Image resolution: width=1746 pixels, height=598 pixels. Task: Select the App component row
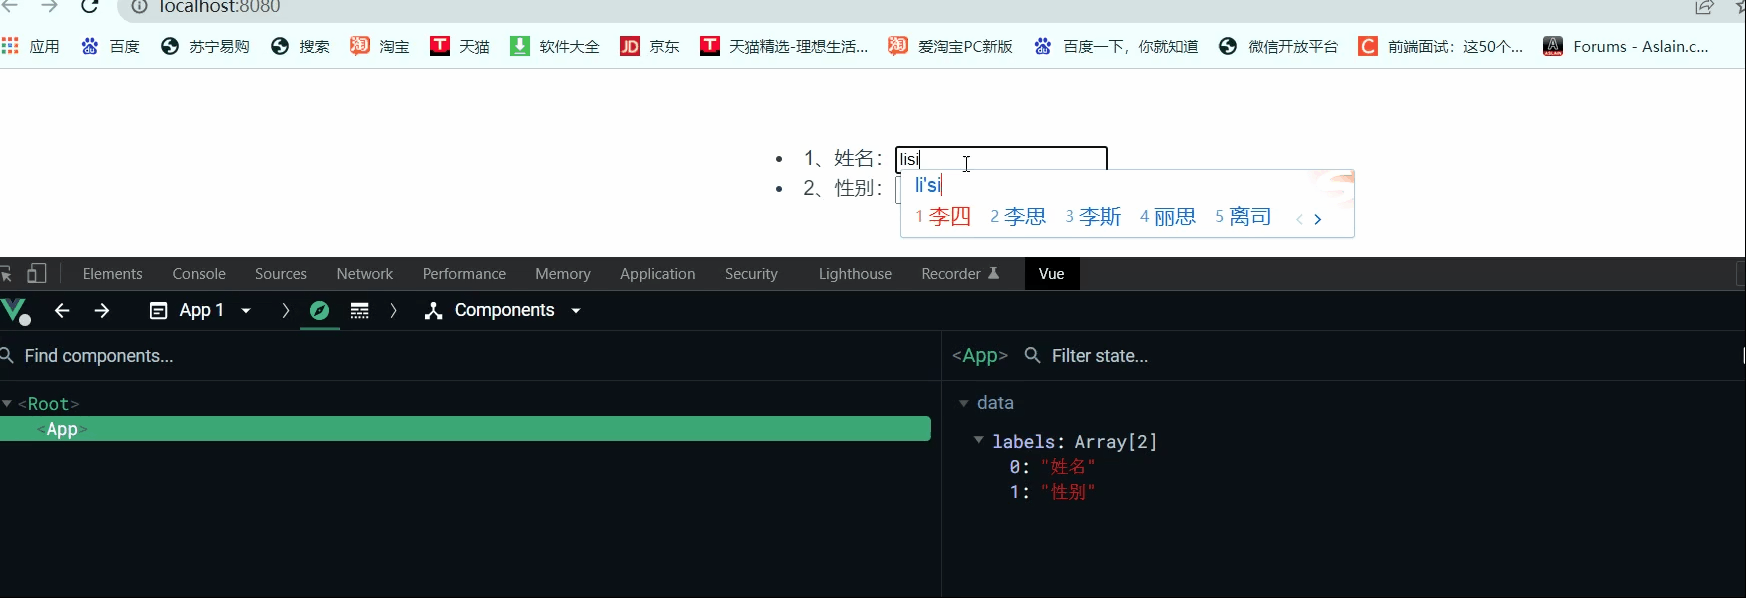point(465,429)
